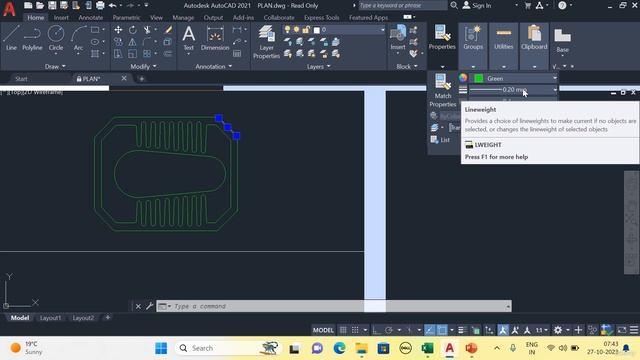Open Layer Properties manager

[x=267, y=42]
